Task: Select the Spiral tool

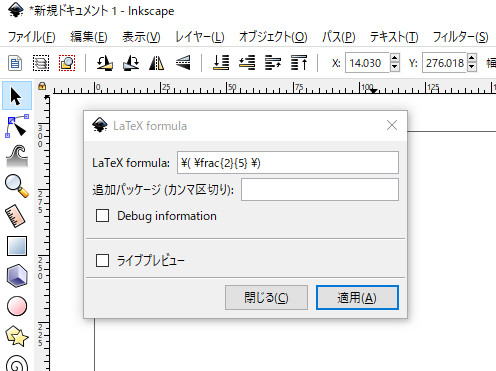Action: [17, 363]
